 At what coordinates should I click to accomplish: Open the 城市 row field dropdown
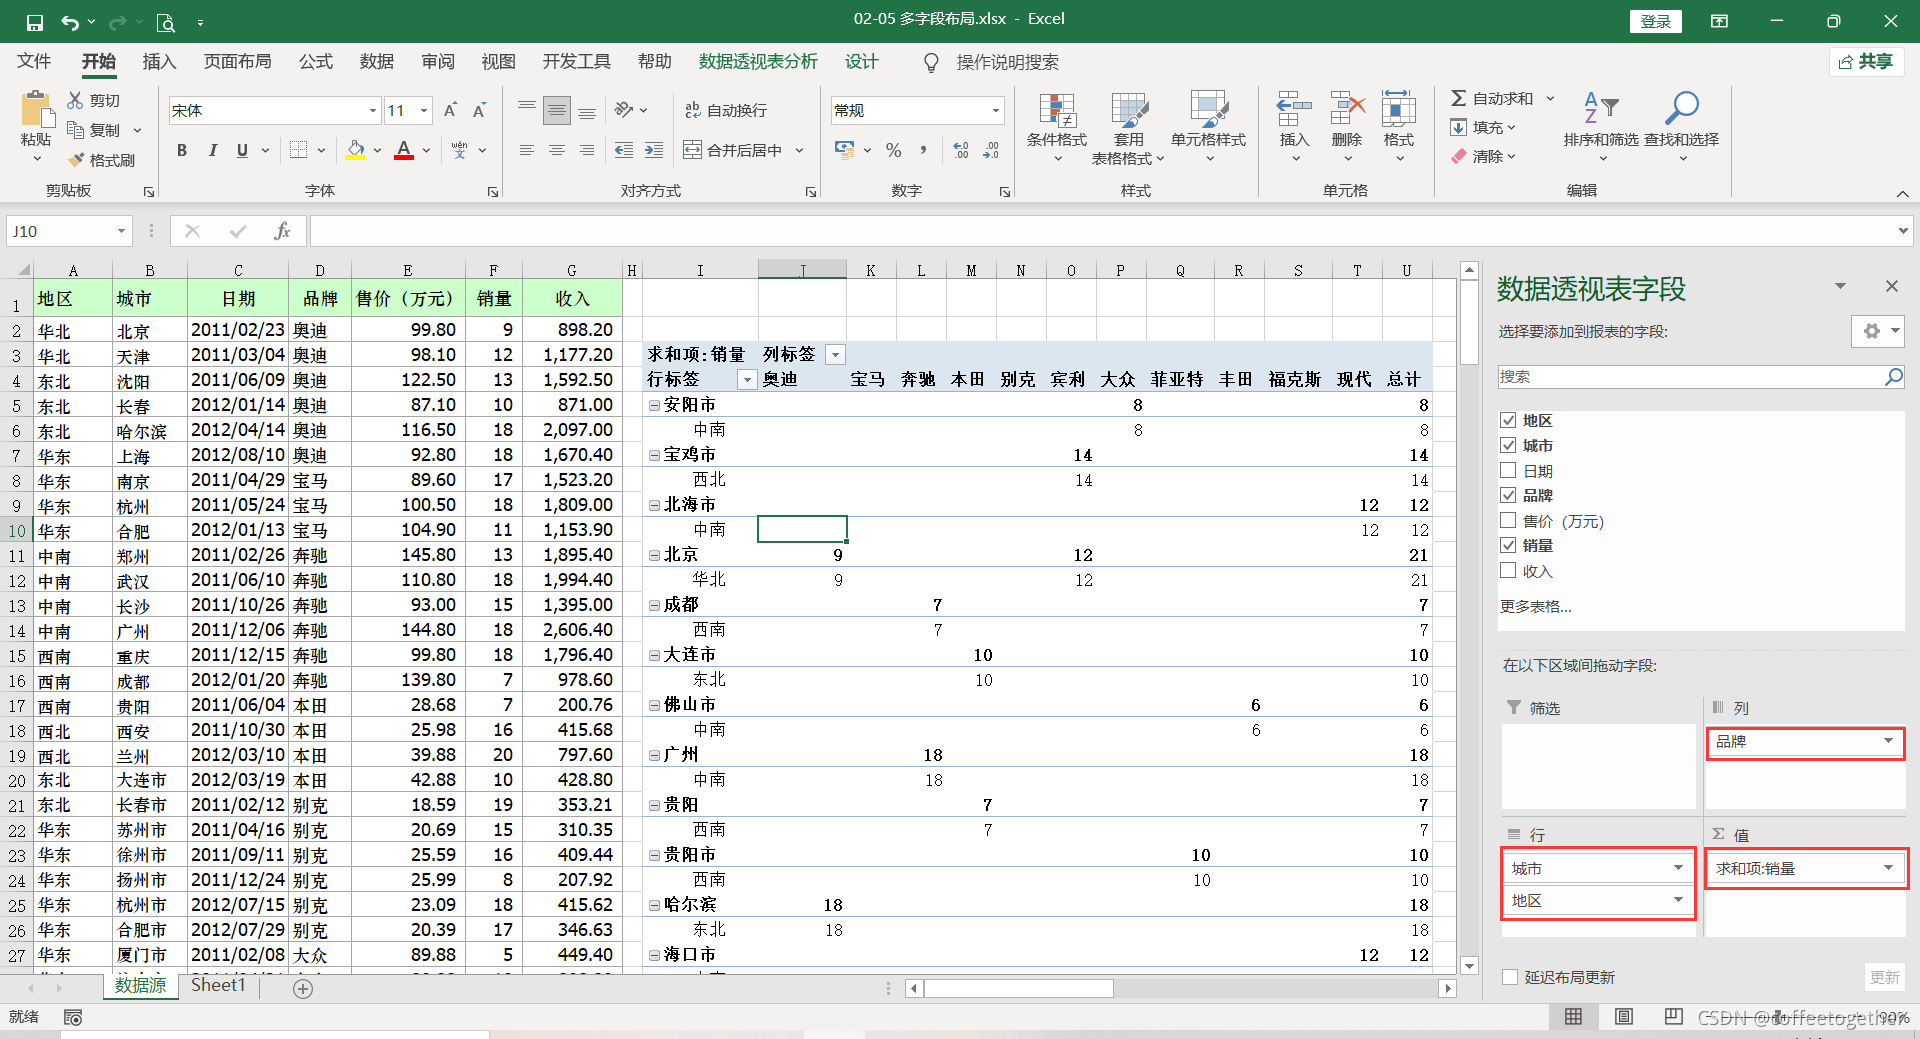[x=1678, y=868]
